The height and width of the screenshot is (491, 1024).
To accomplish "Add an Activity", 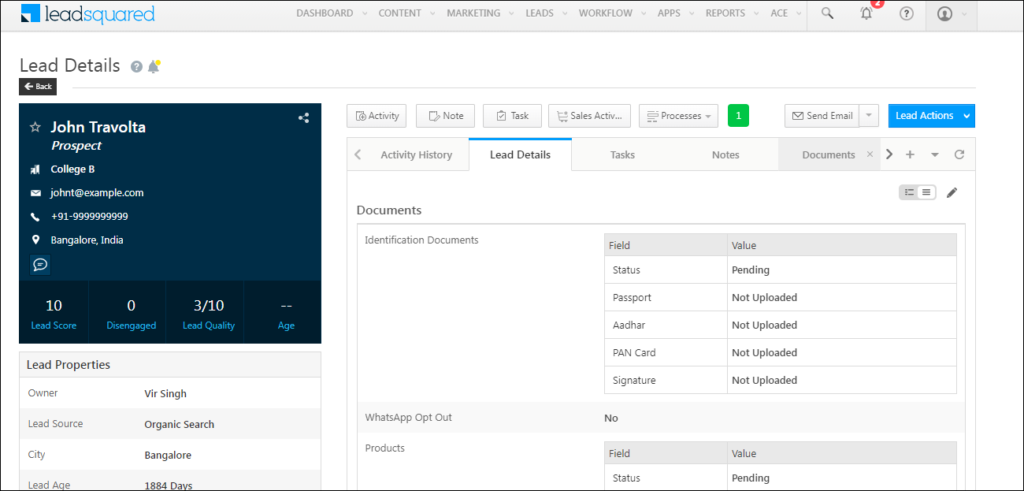I will tap(377, 116).
